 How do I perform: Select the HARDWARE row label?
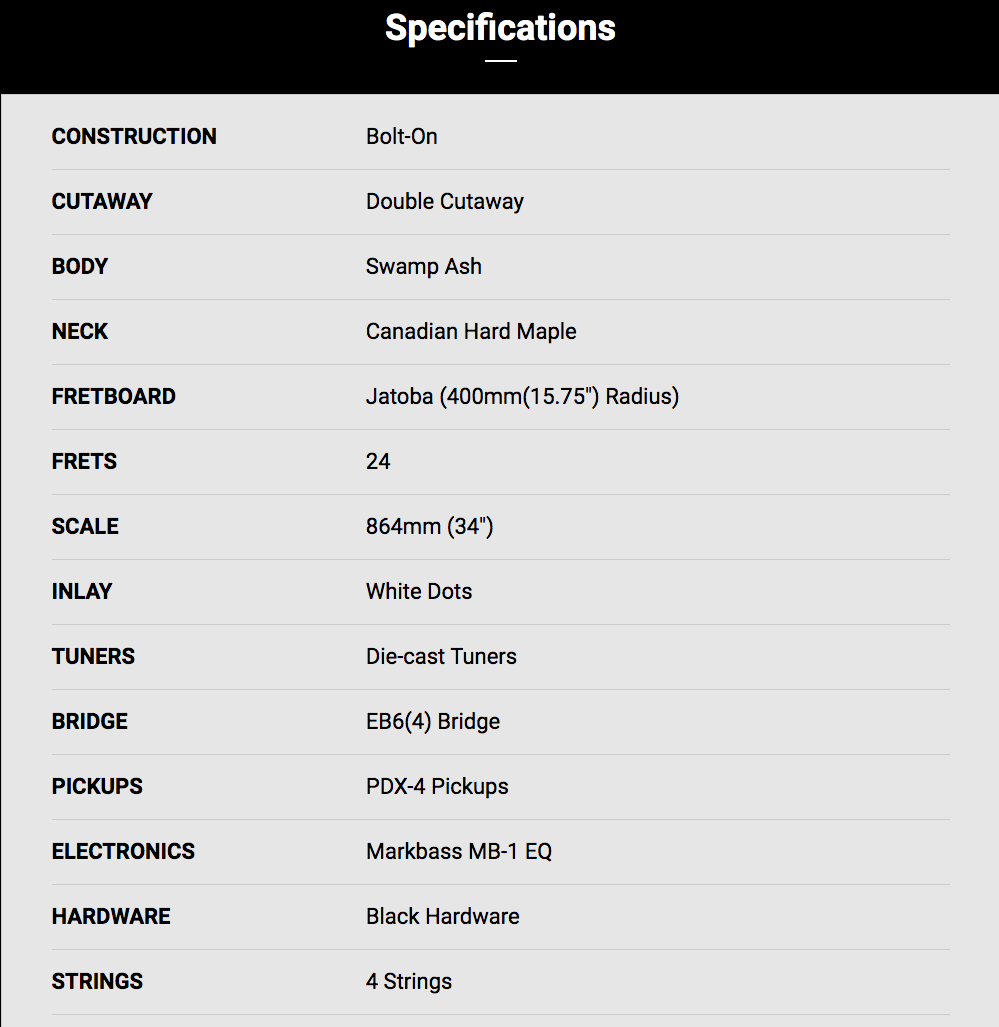tap(111, 916)
